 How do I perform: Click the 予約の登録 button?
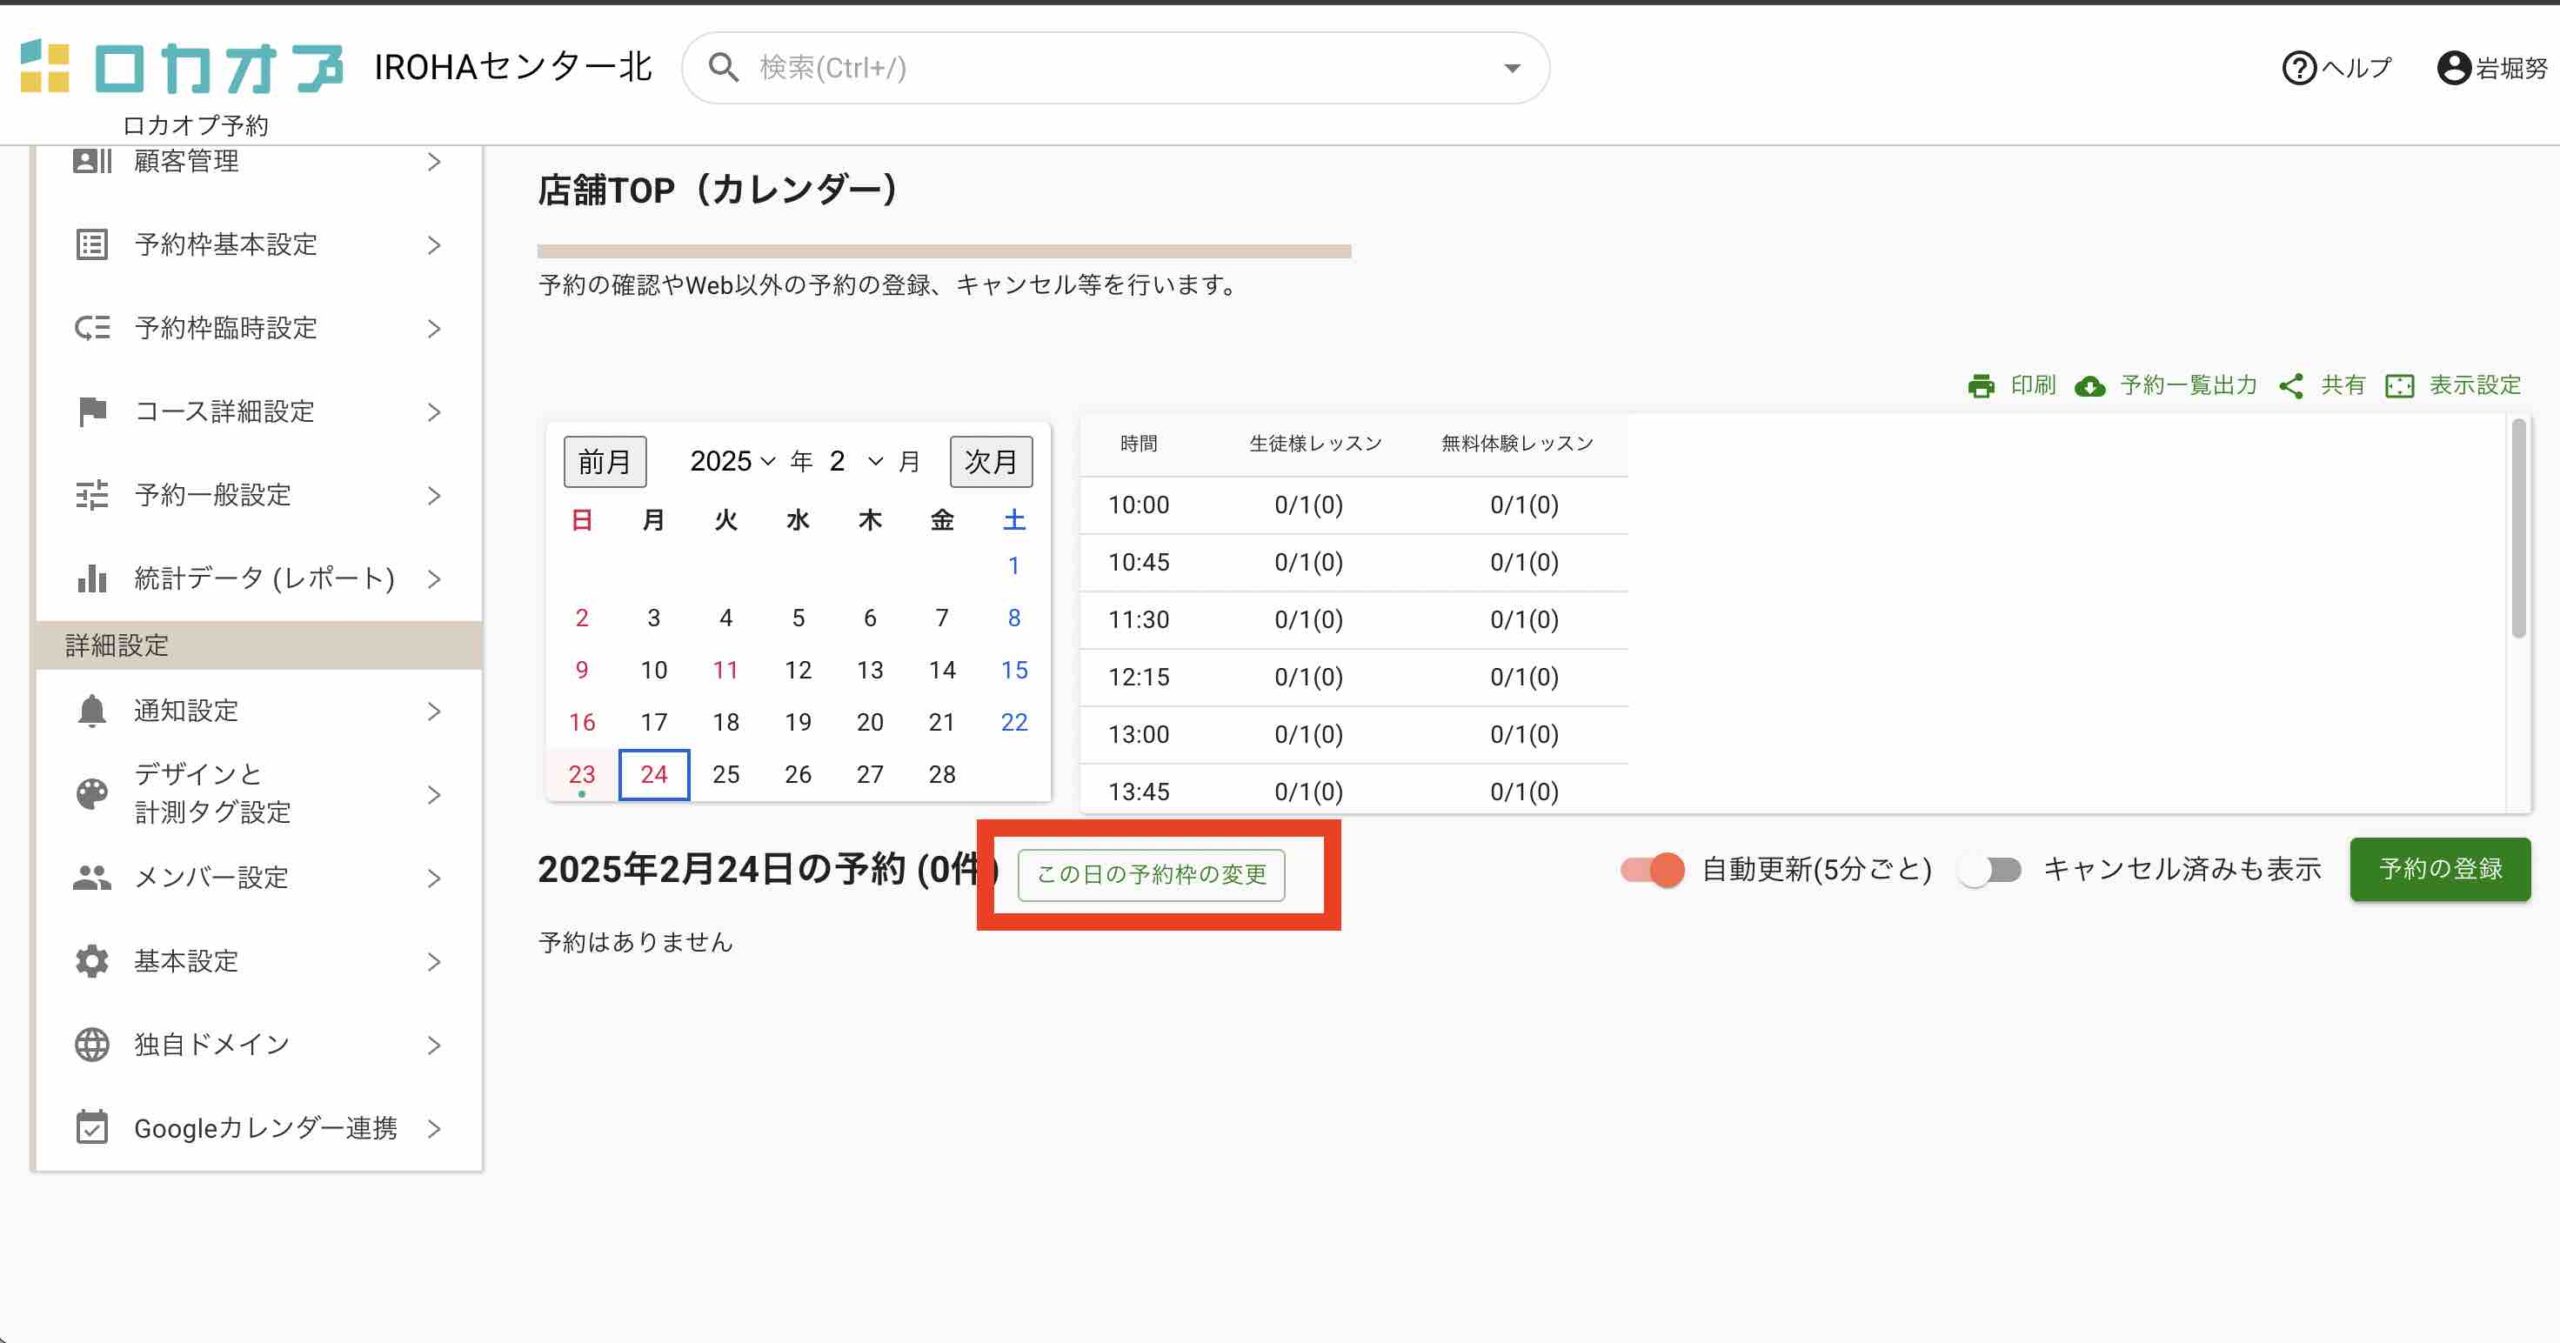2439,869
